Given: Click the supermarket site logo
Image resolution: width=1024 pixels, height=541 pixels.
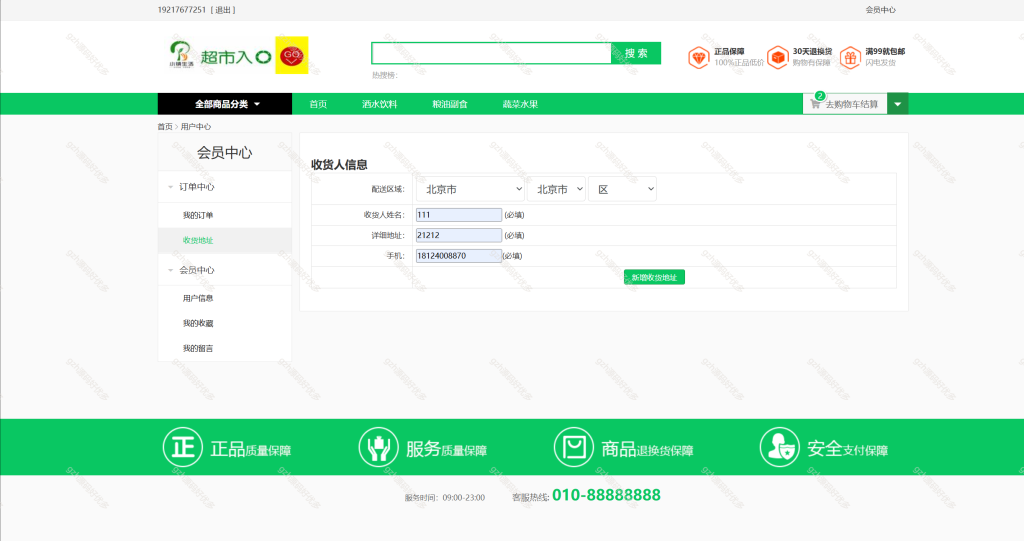Looking at the screenshot, I should tap(220, 56).
